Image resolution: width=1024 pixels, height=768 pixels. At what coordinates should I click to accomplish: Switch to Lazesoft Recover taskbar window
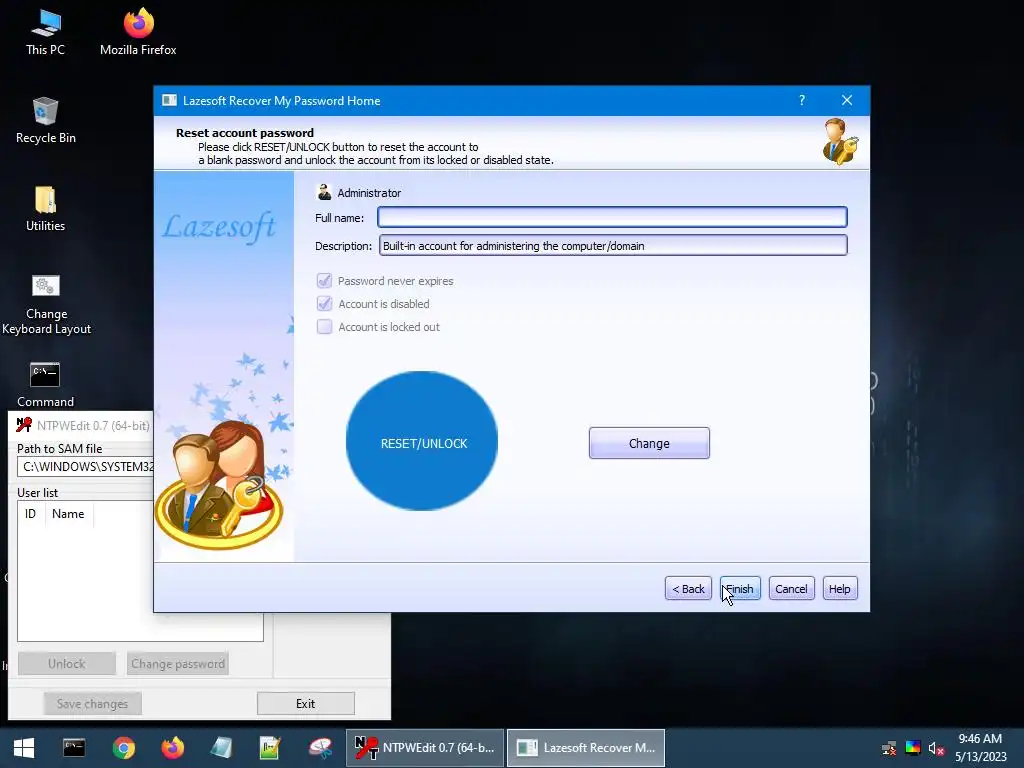click(x=586, y=748)
